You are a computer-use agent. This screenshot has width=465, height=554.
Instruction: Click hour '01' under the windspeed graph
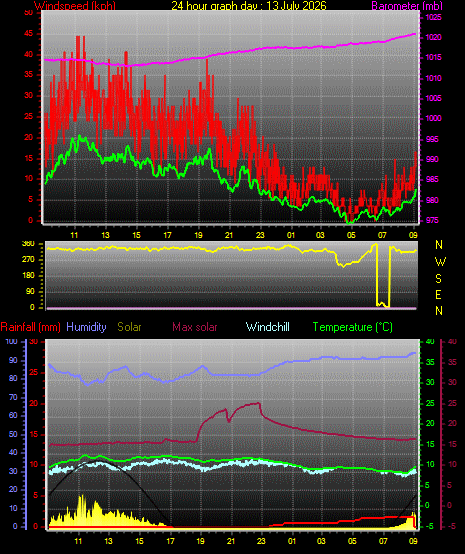291,235
